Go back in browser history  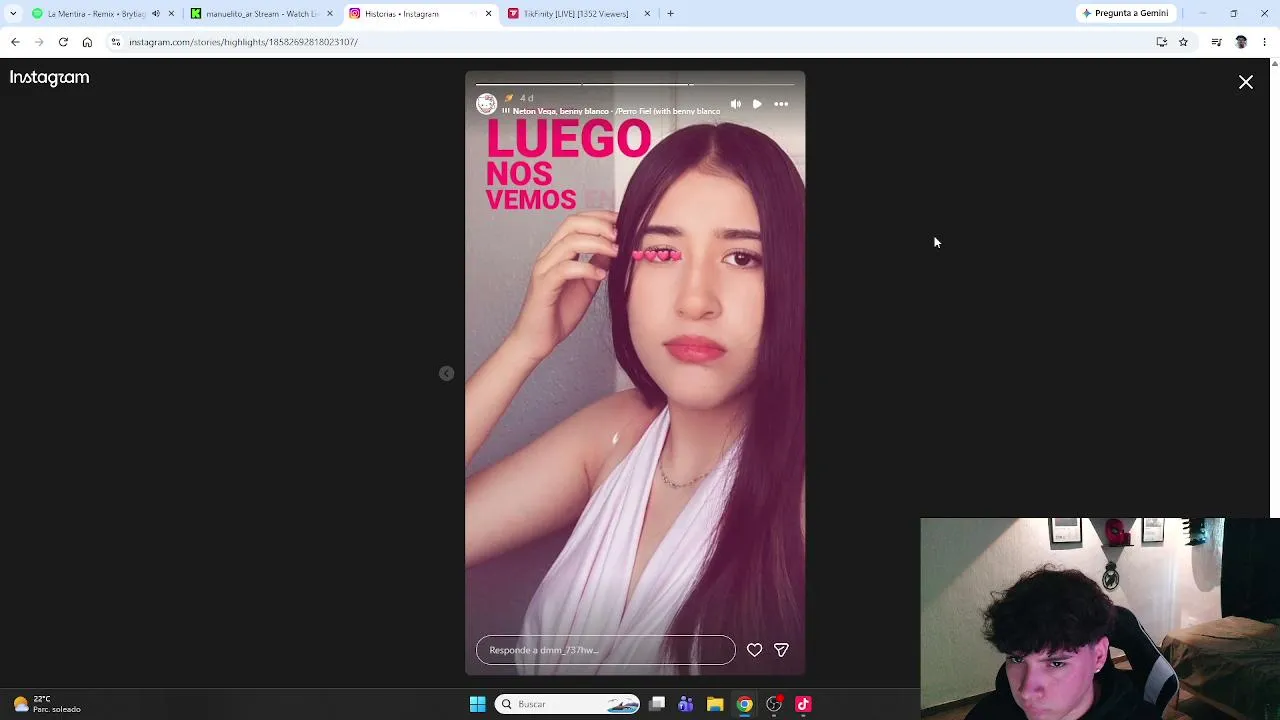[x=15, y=42]
